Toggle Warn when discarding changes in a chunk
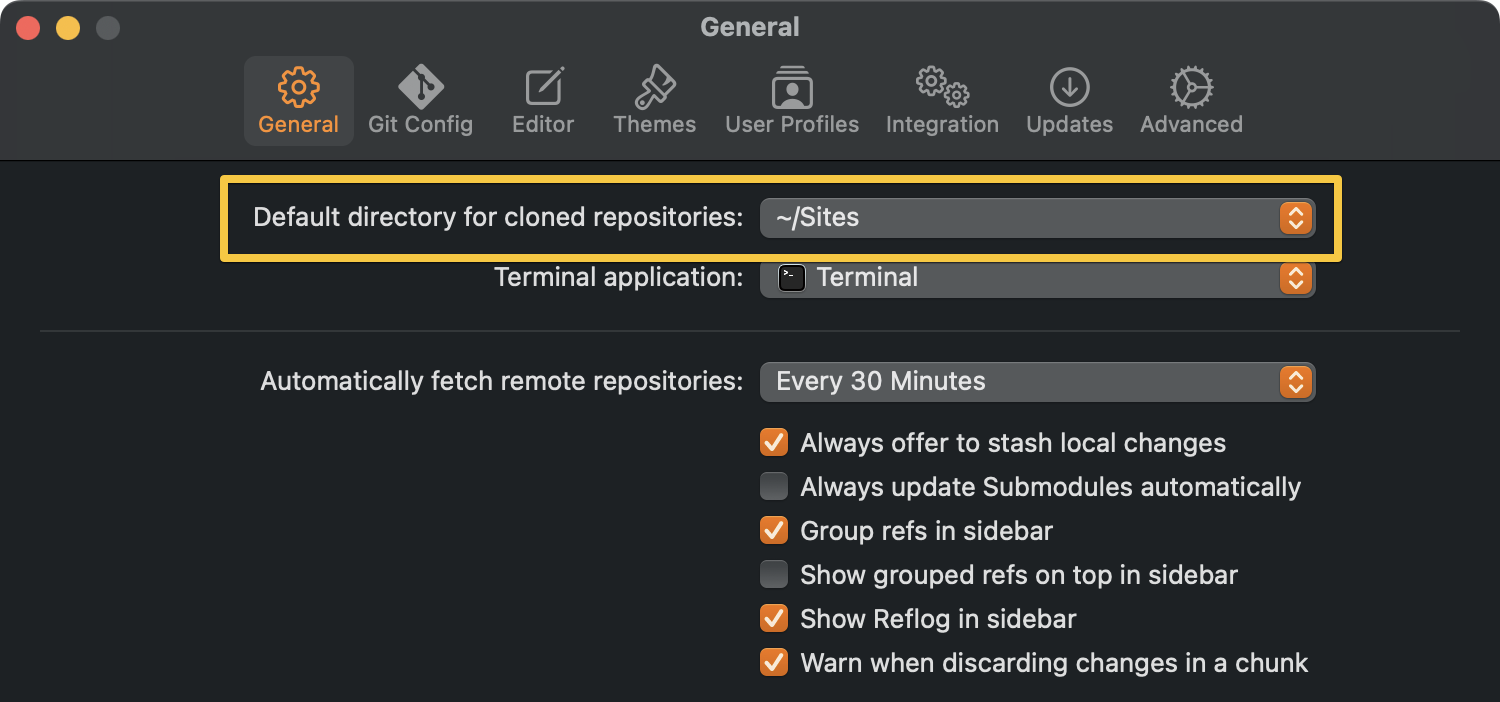This screenshot has width=1500, height=702. point(773,662)
